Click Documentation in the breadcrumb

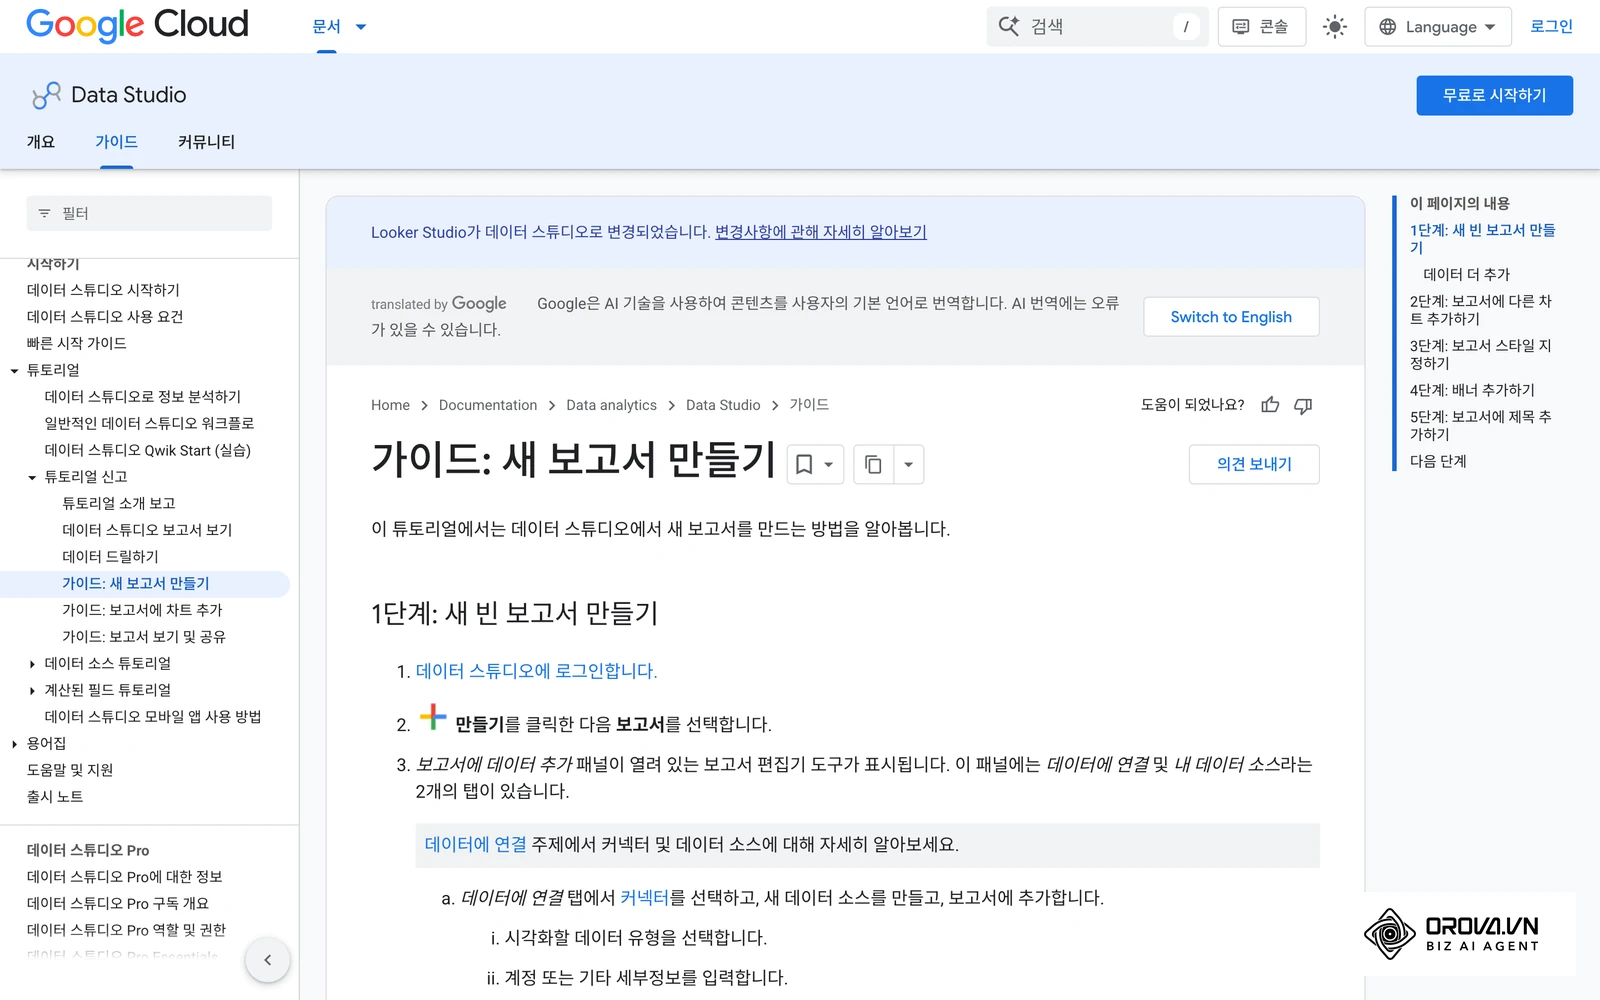pyautogui.click(x=488, y=405)
